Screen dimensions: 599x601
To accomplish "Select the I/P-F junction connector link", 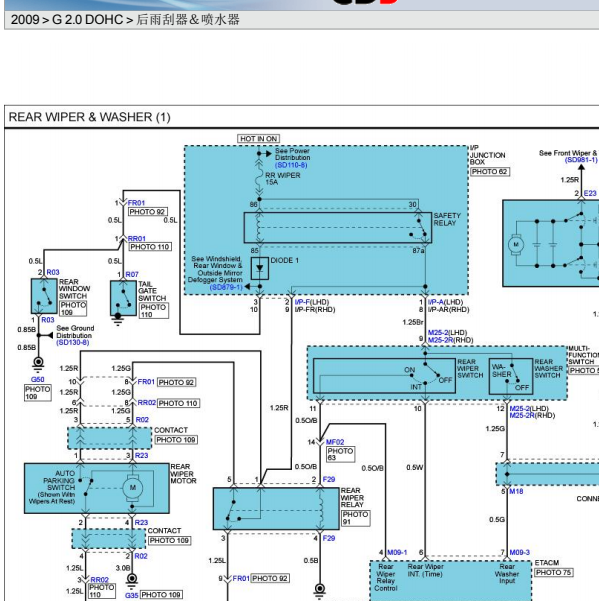I will pyautogui.click(x=303, y=302).
